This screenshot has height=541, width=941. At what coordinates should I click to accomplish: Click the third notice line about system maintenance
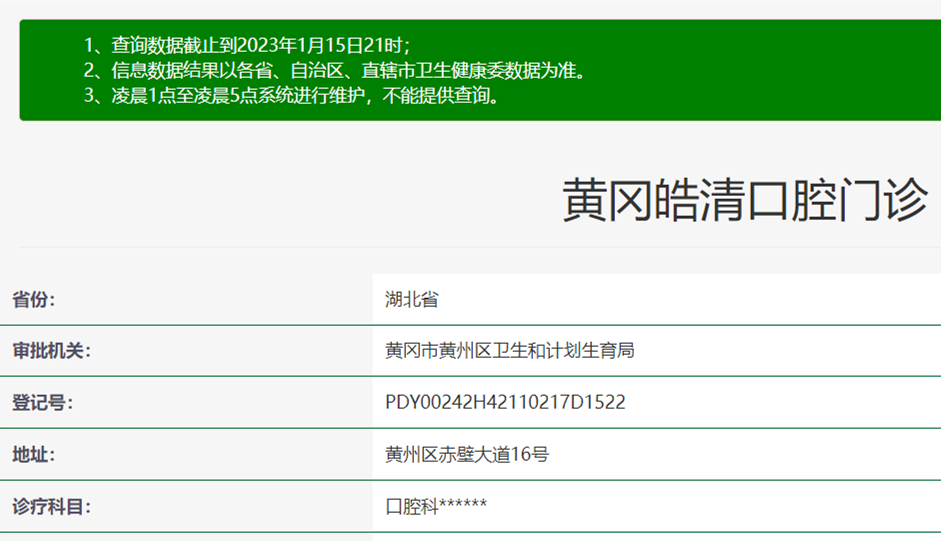point(291,97)
